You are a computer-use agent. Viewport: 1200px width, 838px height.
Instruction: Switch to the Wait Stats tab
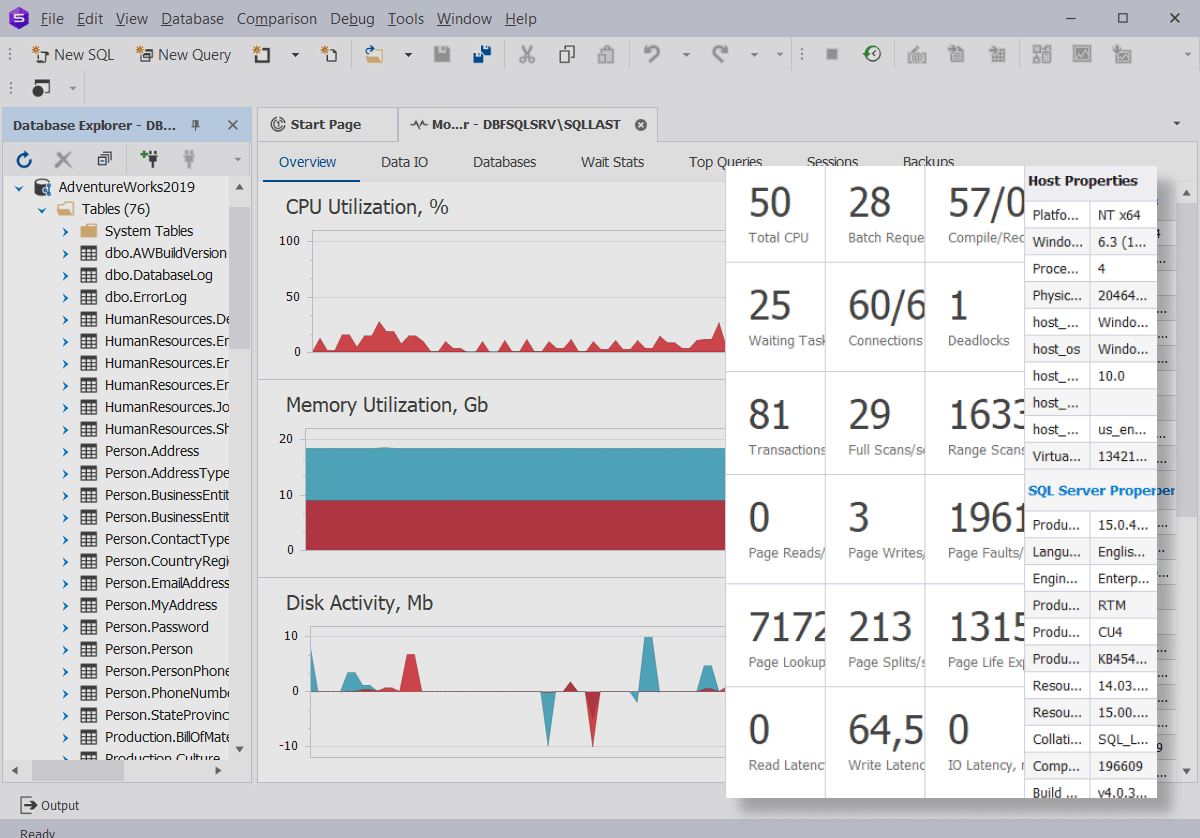pyautogui.click(x=611, y=161)
